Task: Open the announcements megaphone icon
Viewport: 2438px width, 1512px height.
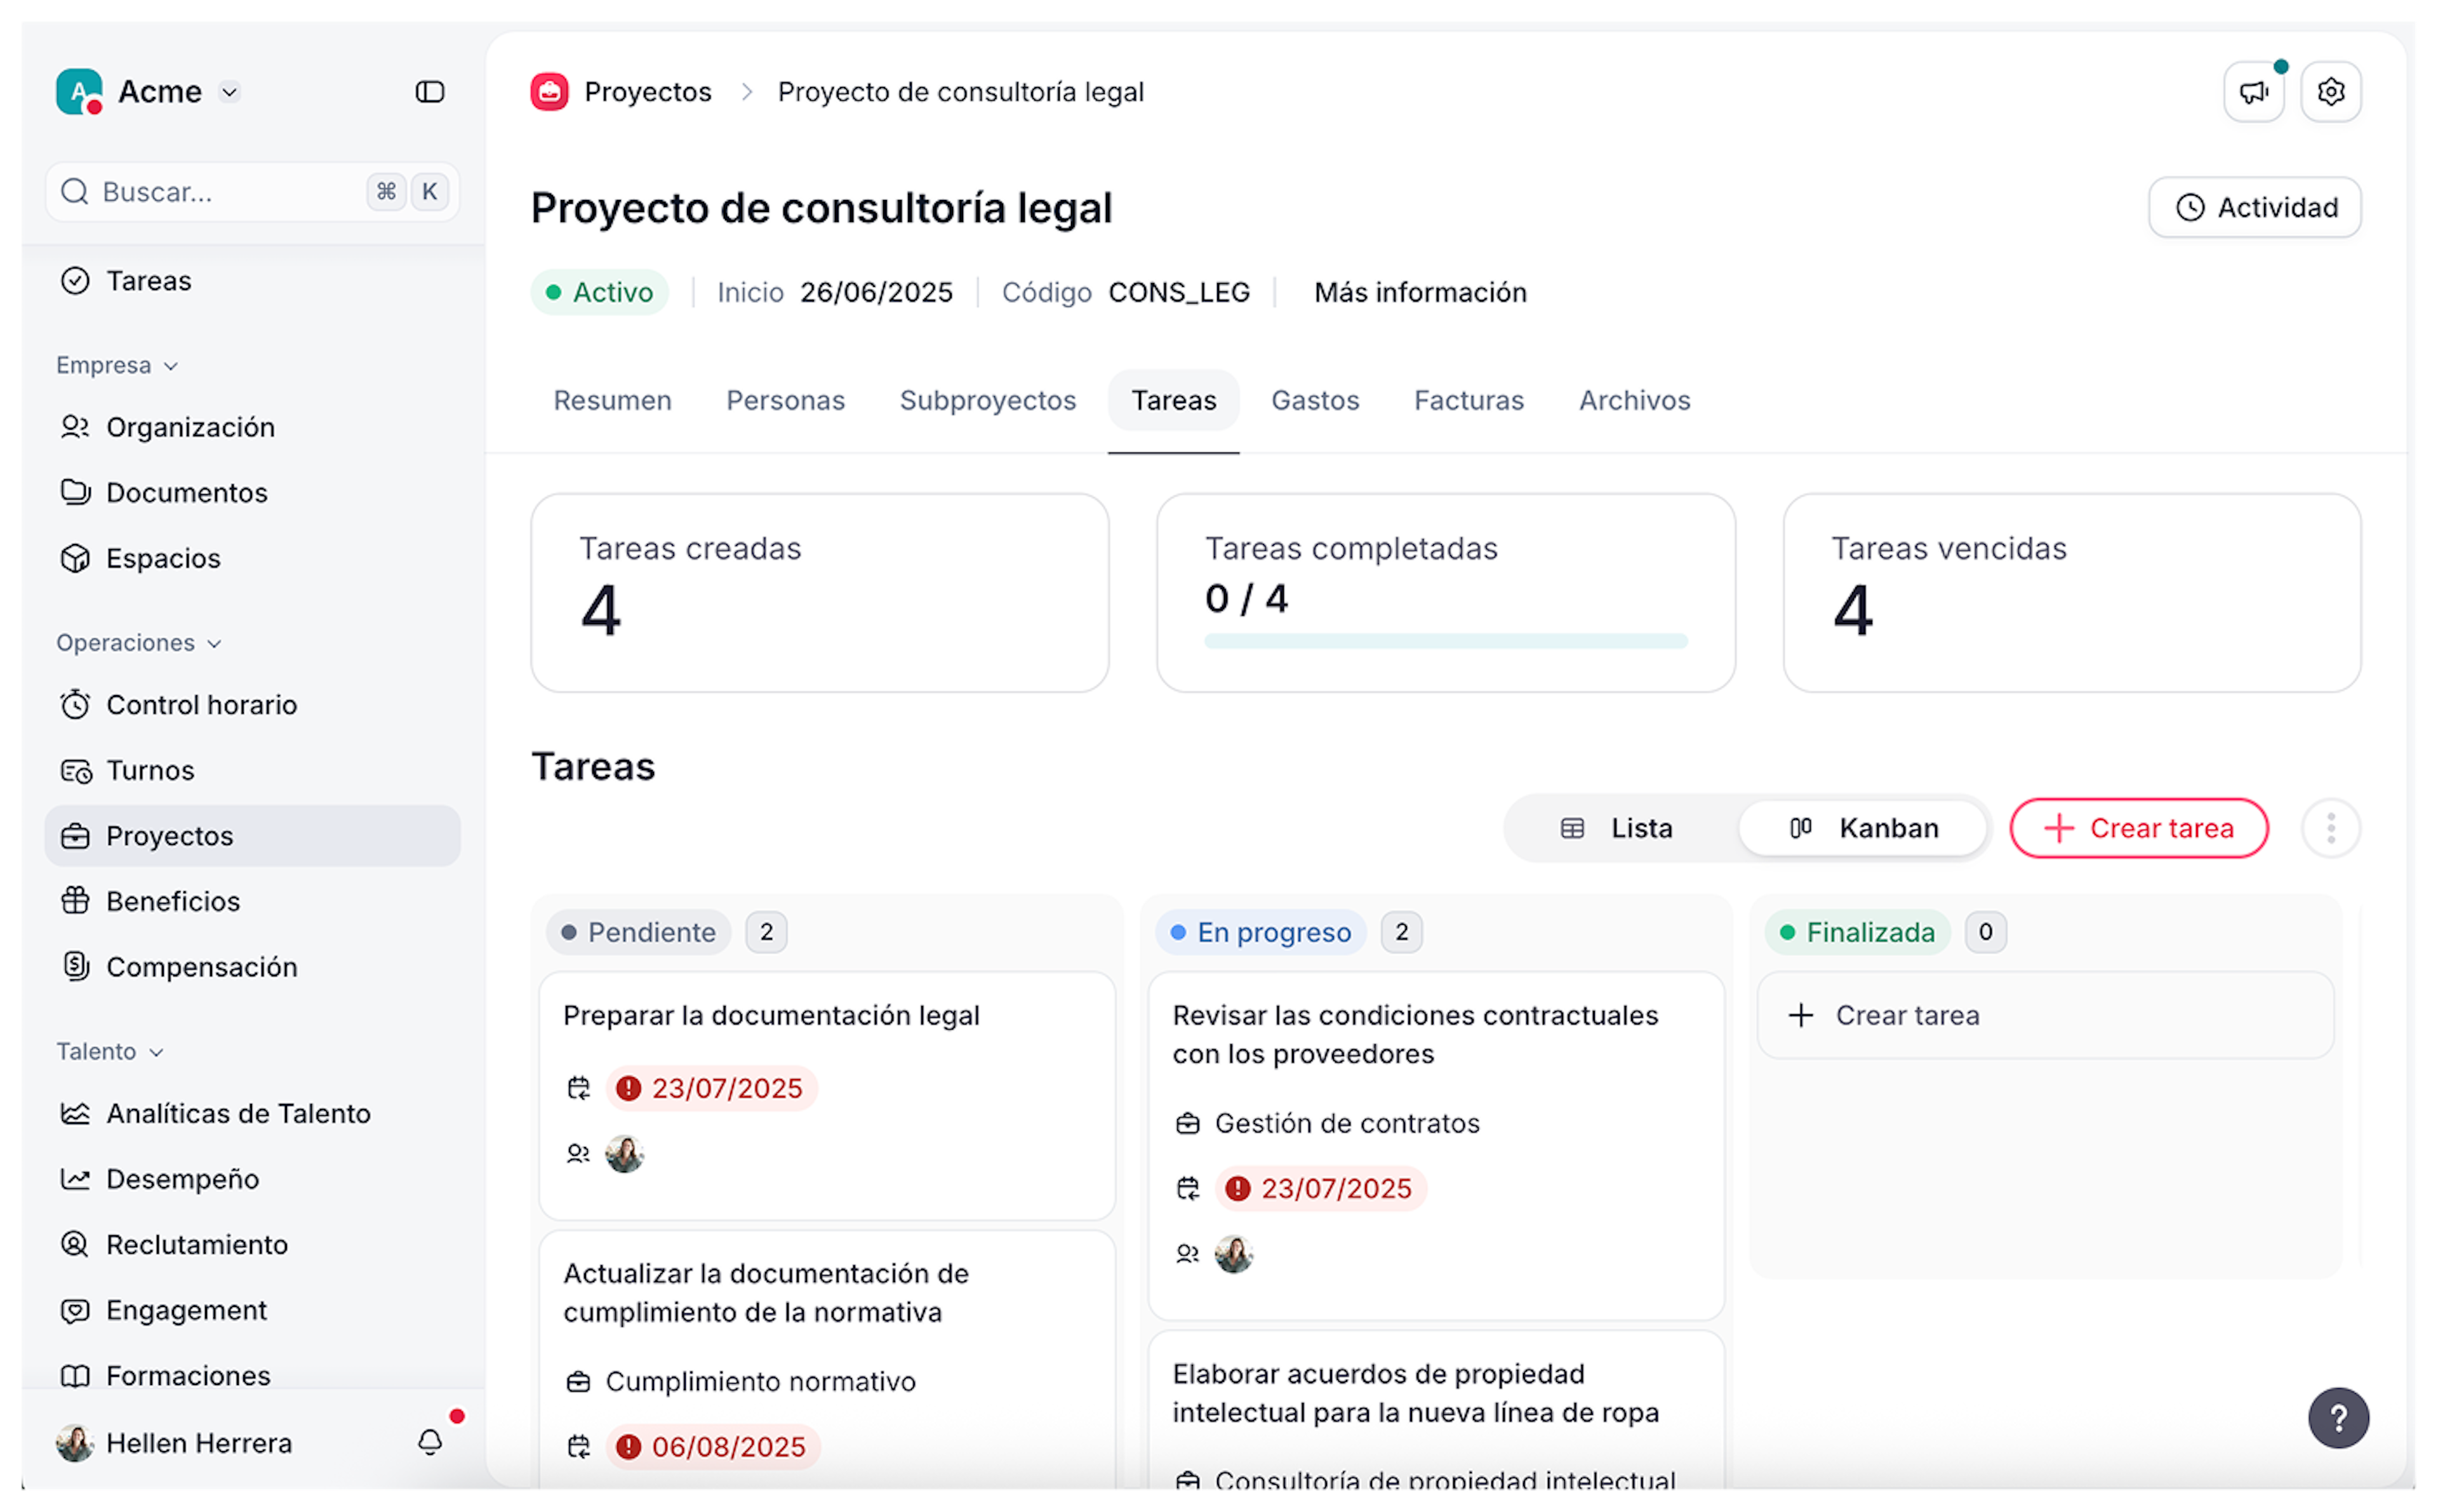Action: [x=2253, y=92]
